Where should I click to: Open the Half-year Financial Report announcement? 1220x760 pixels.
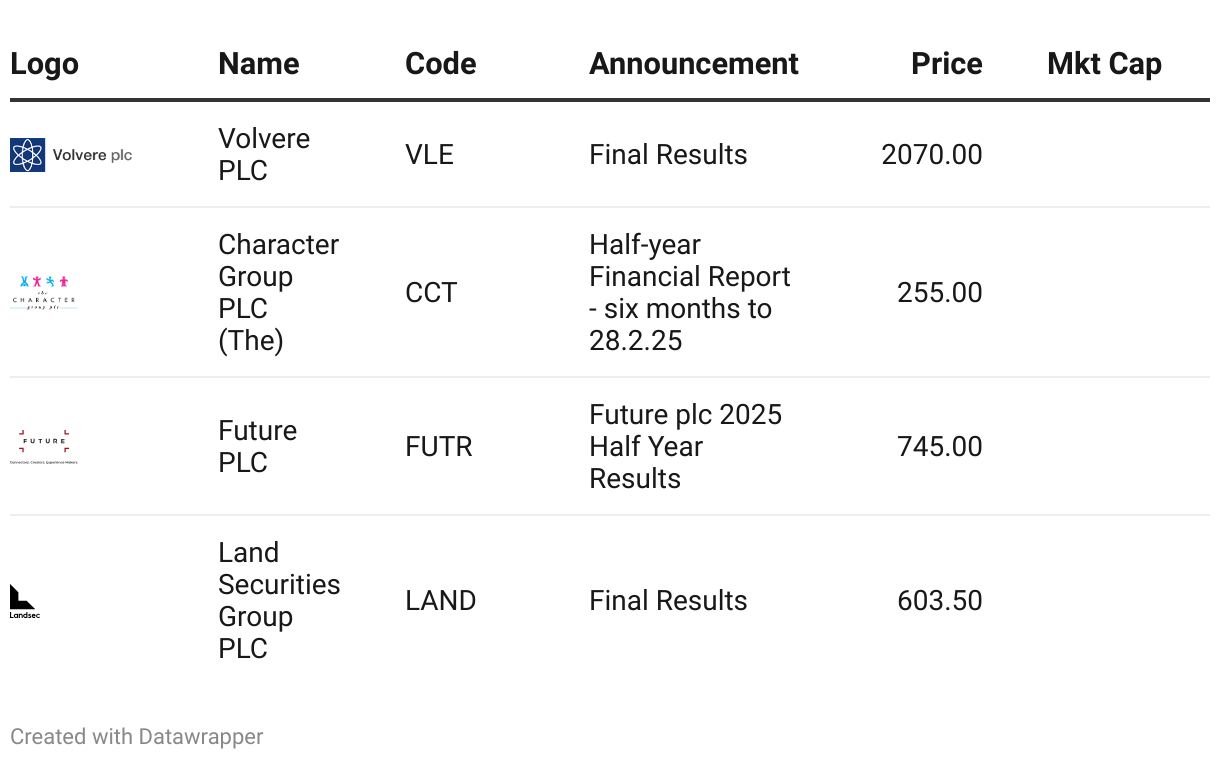[689, 293]
